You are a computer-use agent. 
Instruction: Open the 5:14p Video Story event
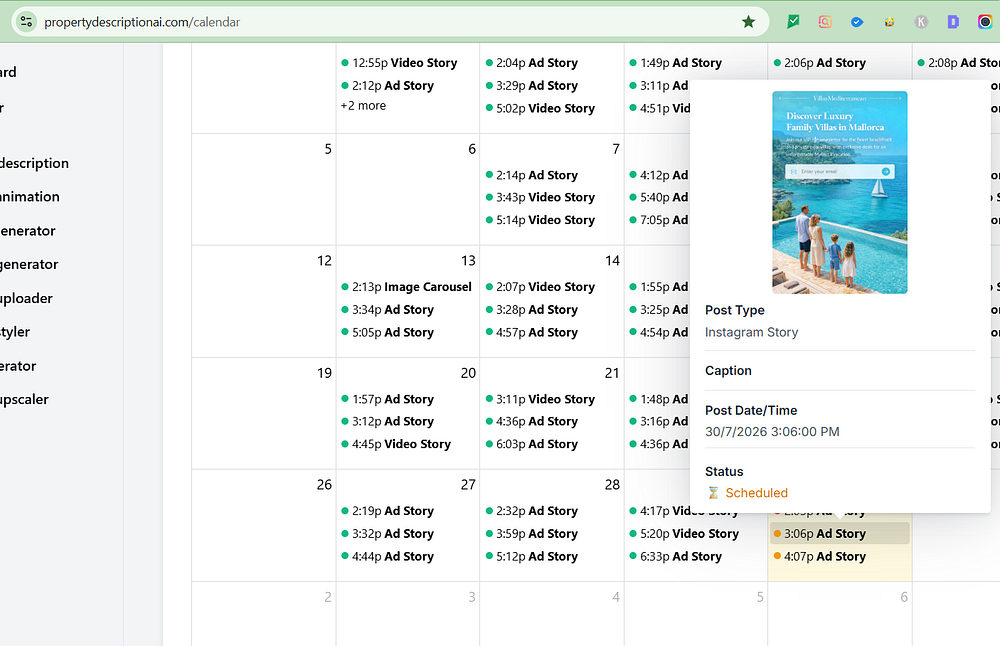pos(540,220)
